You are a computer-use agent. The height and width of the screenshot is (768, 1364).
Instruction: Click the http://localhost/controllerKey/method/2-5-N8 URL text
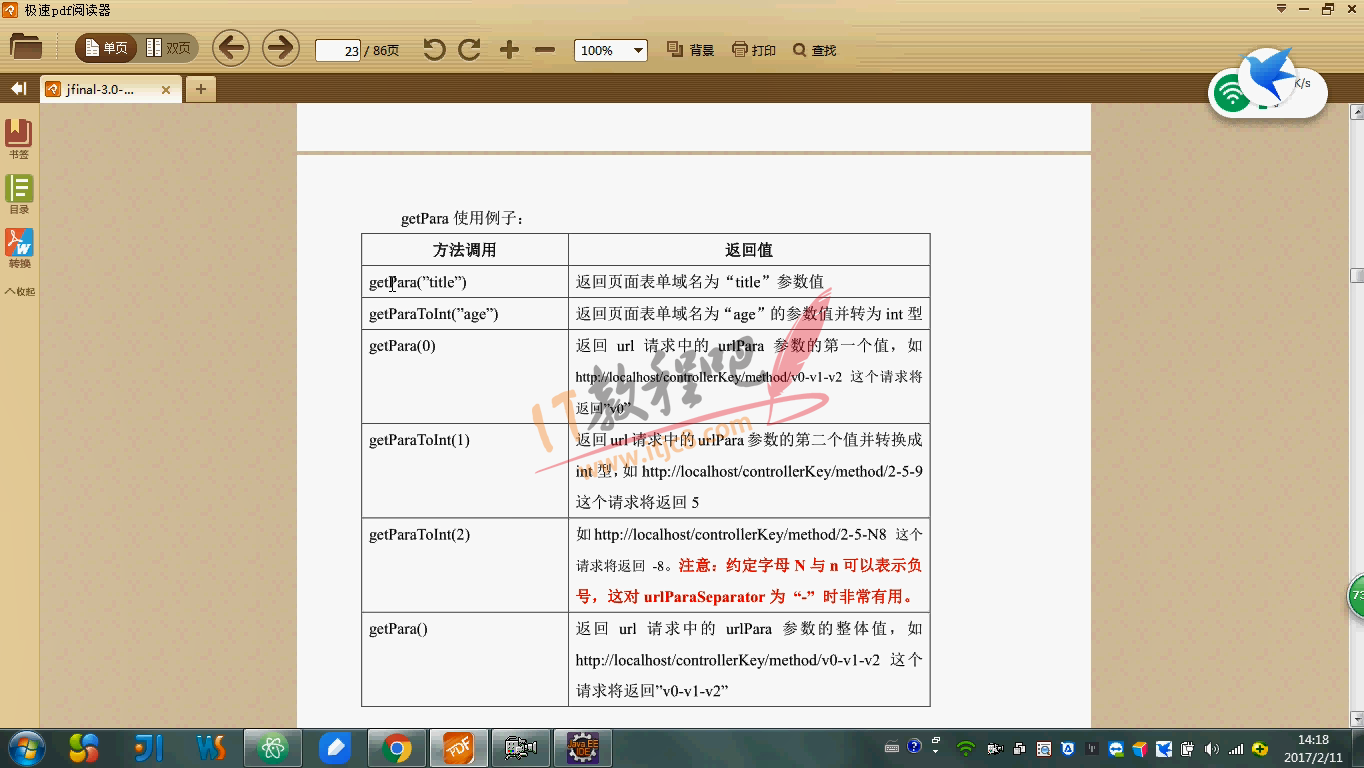(x=740, y=534)
